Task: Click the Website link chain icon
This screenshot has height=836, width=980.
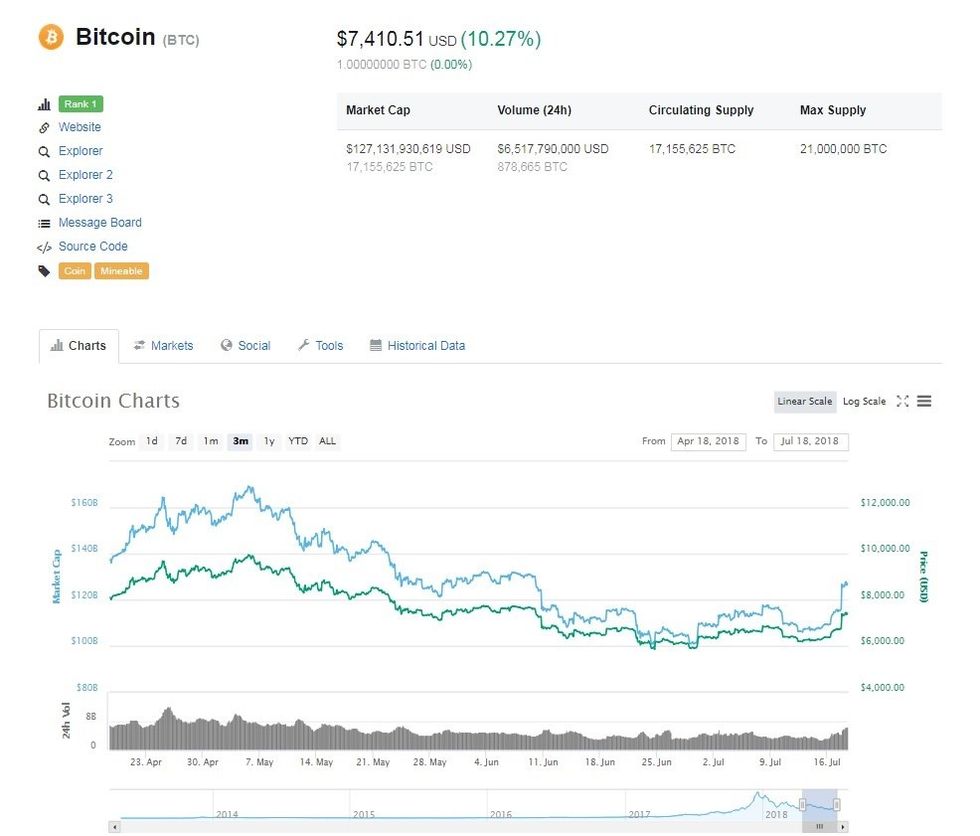Action: [44, 127]
